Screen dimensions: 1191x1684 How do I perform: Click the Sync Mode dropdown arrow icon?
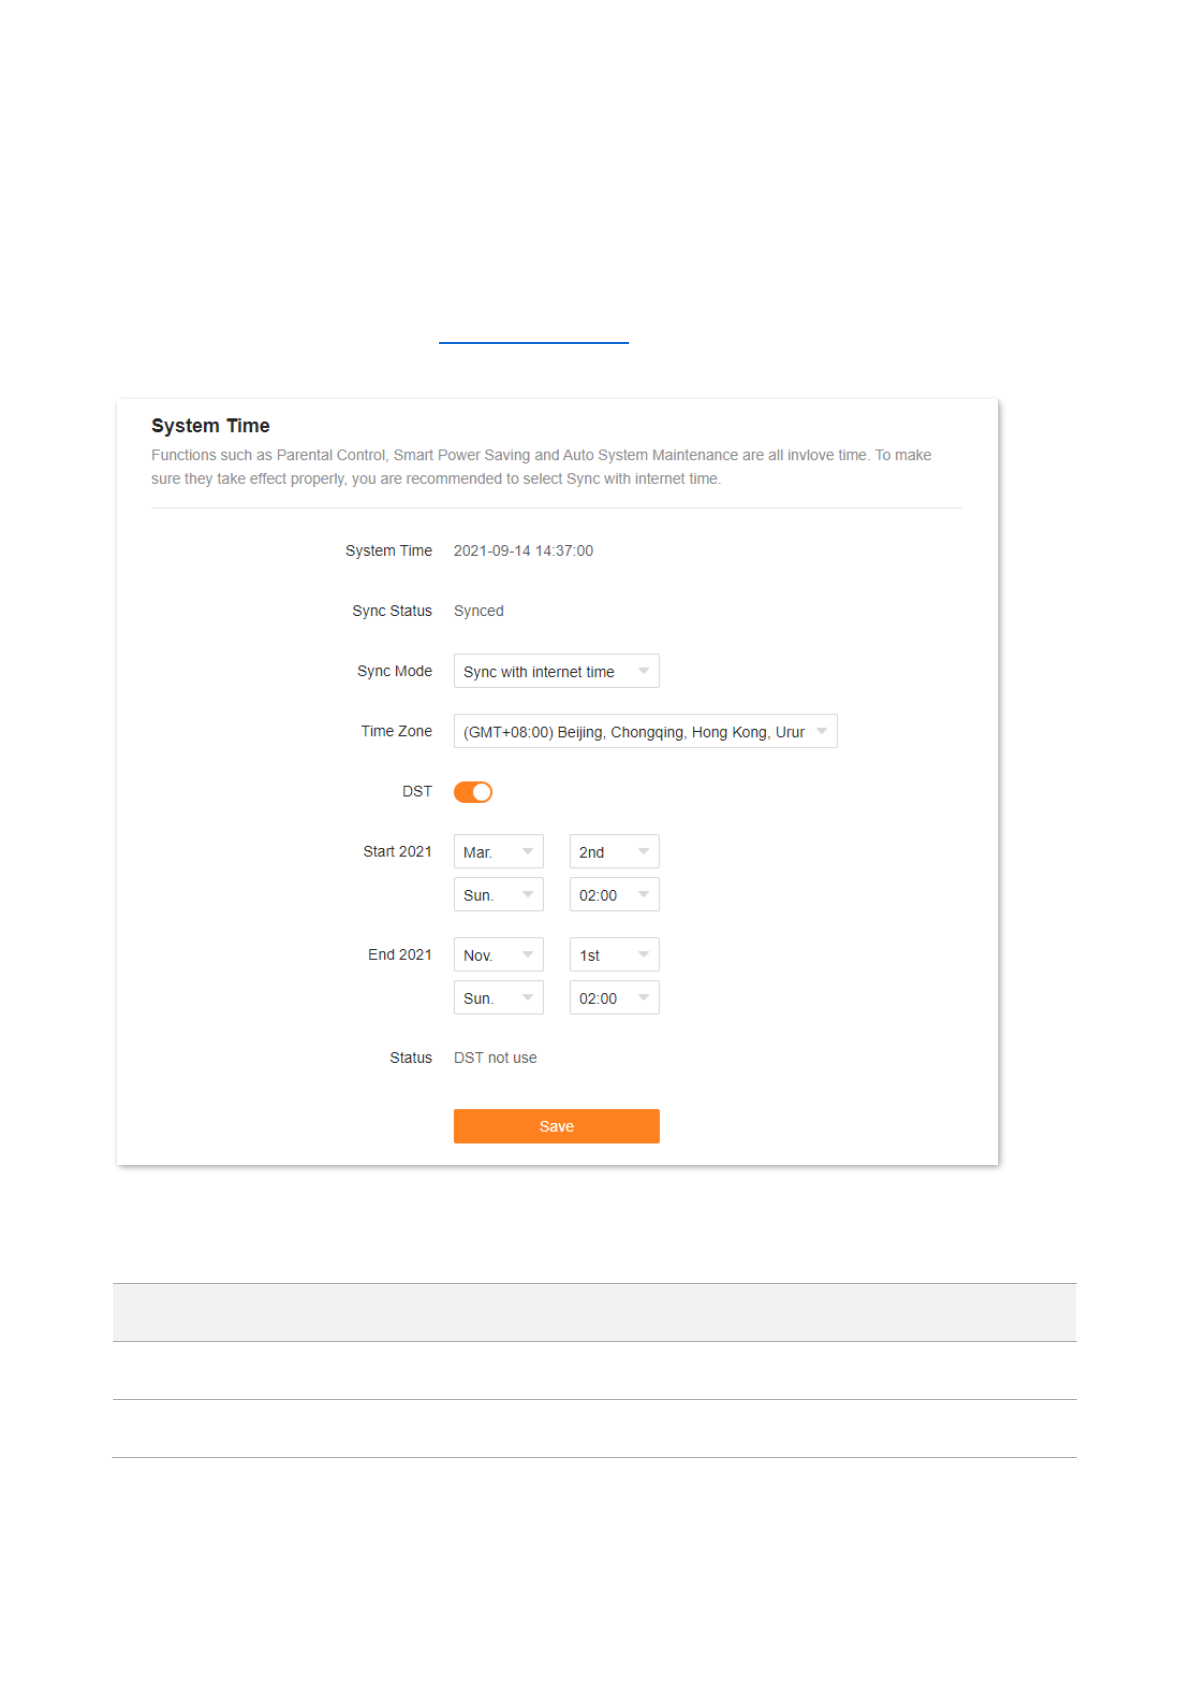pyautogui.click(x=644, y=671)
